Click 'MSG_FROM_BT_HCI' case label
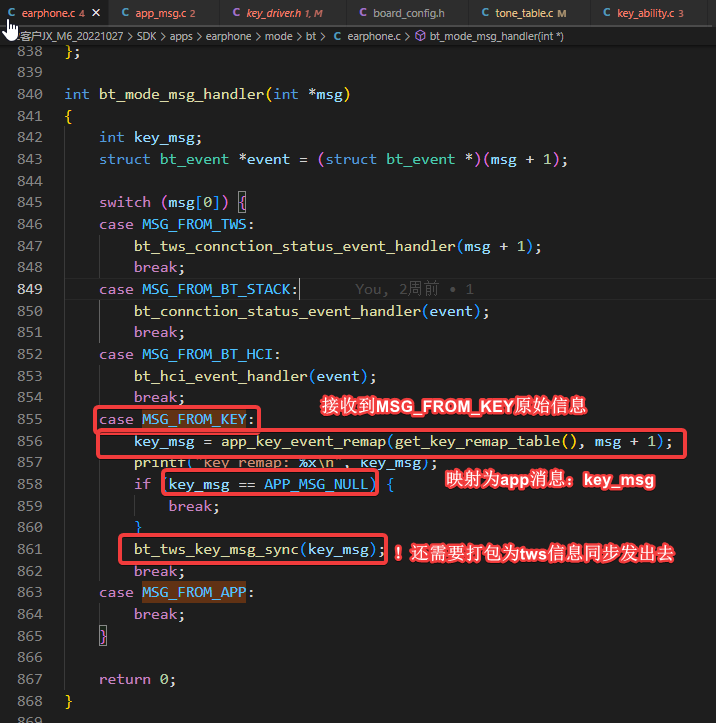Image resolution: width=716 pixels, height=723 pixels. 207,354
